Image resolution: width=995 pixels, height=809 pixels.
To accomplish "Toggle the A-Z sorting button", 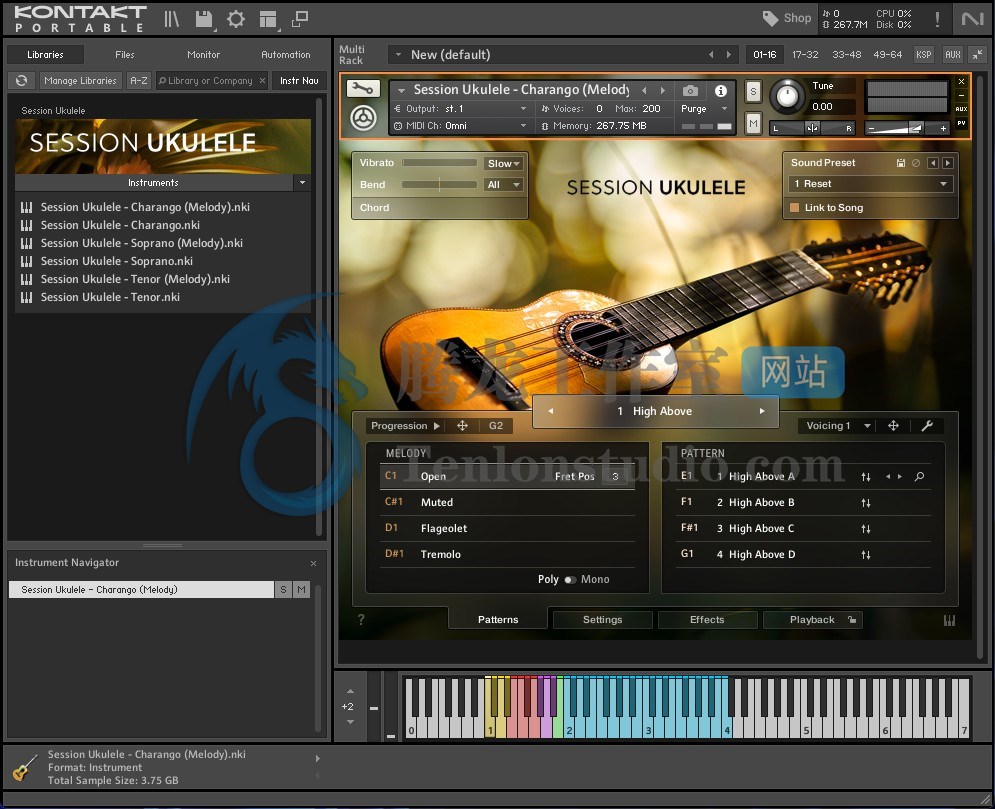I will [139, 81].
